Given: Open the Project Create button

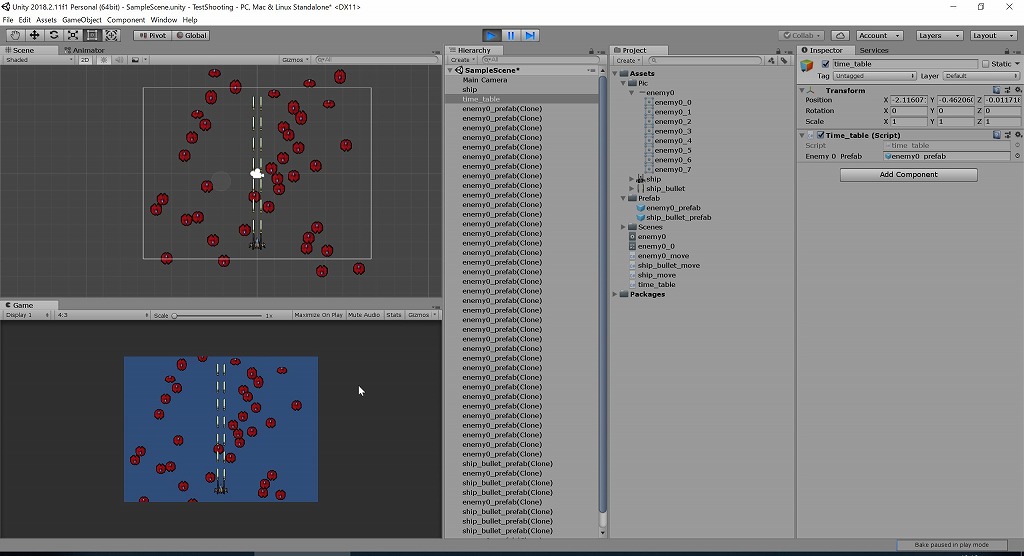Looking at the screenshot, I should point(628,60).
